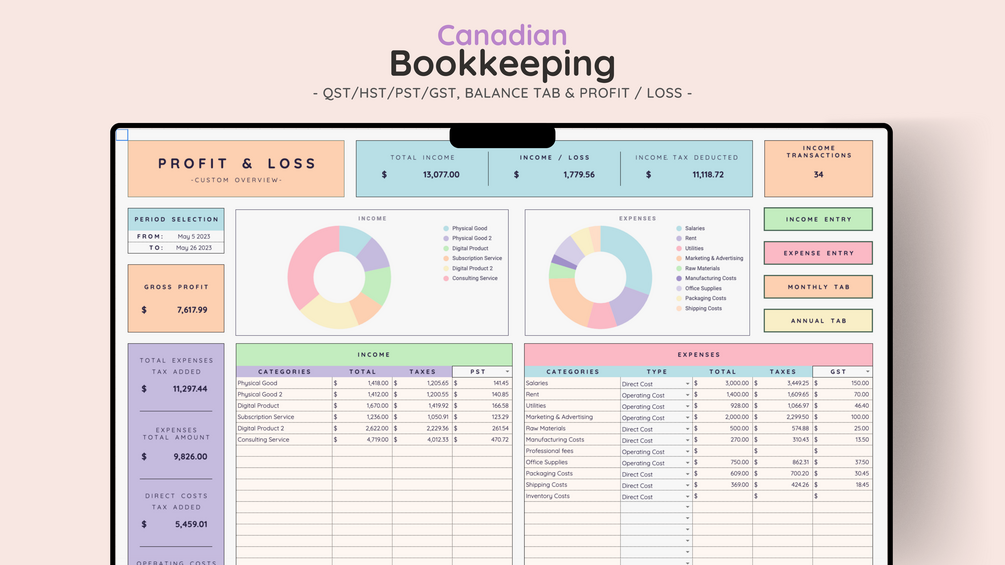Viewport: 1005px width, 565px height.
Task: Open type dropdown for Rent row
Action: click(x=687, y=395)
